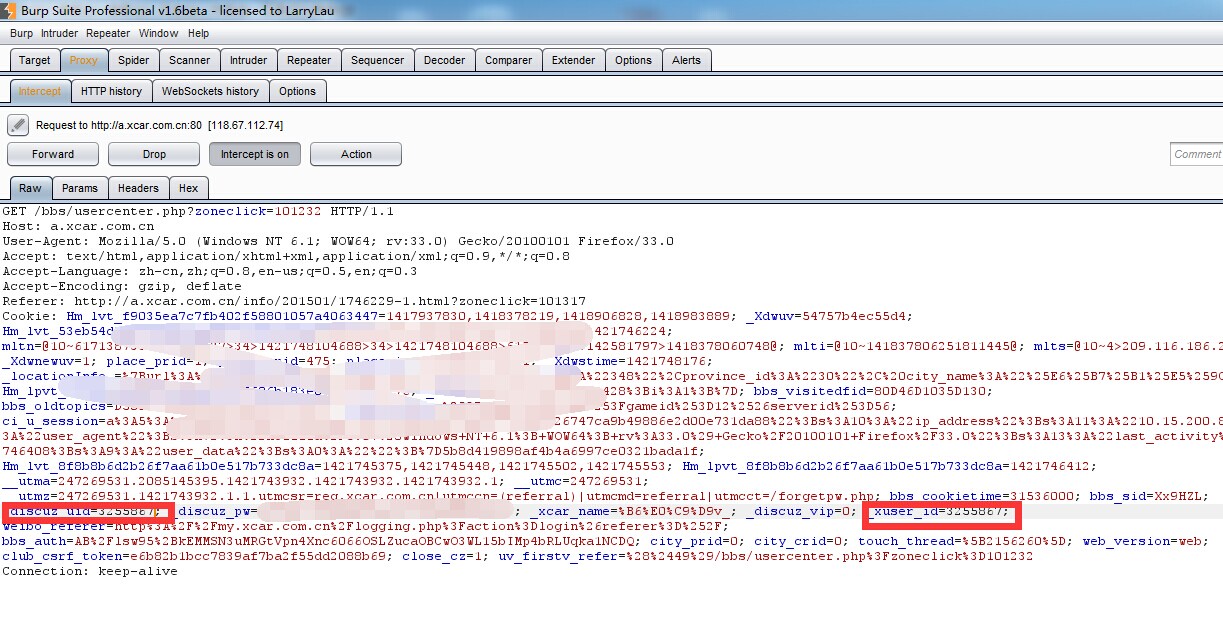Click the Burp Suite title bar icon

tap(10, 10)
